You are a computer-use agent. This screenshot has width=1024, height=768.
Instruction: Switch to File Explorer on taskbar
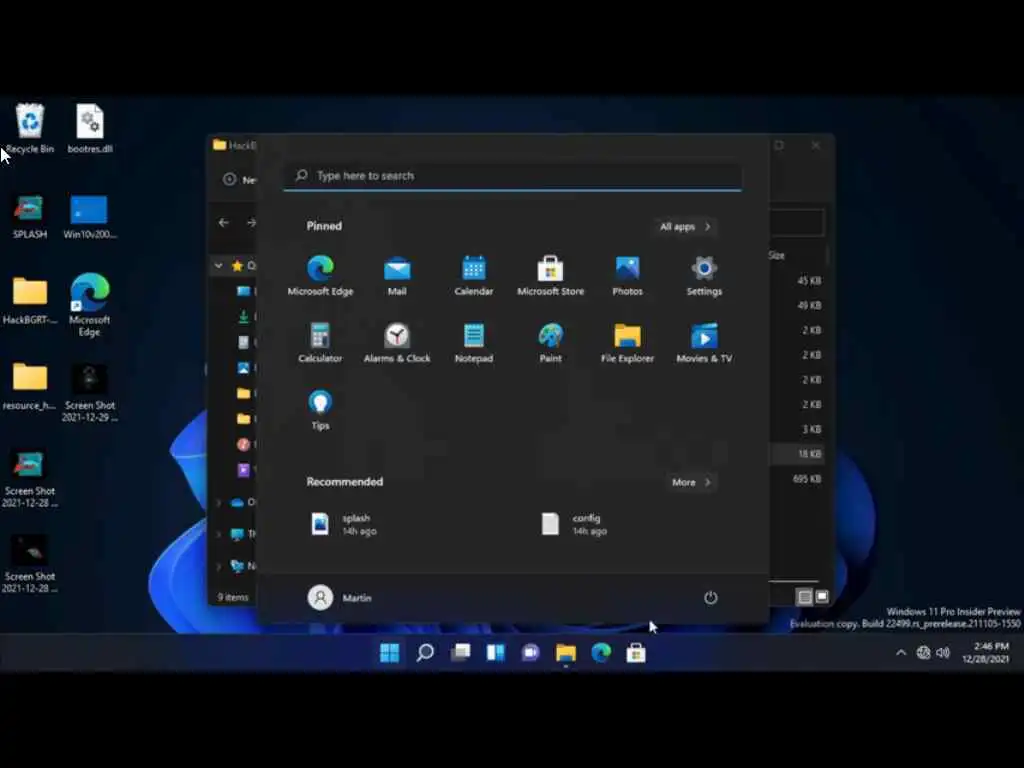point(566,652)
